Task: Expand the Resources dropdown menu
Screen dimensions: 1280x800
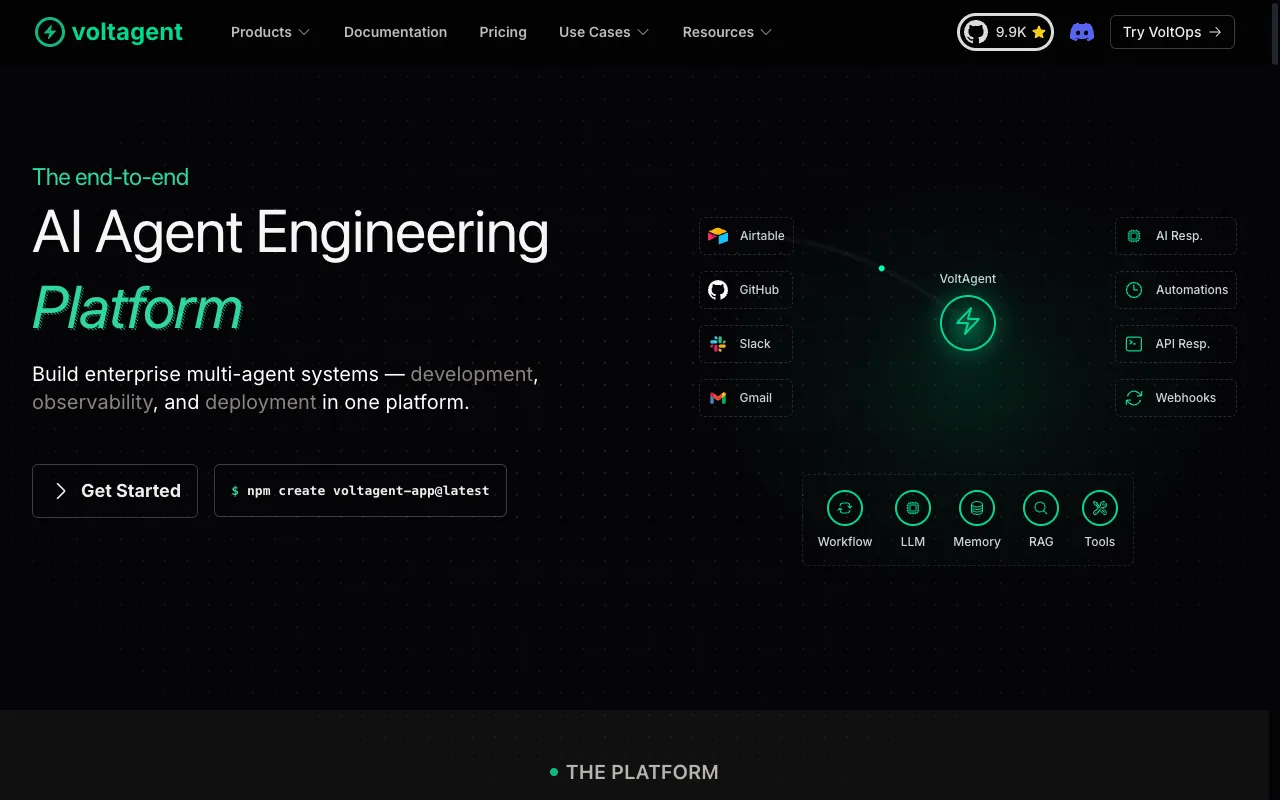Action: click(x=727, y=32)
